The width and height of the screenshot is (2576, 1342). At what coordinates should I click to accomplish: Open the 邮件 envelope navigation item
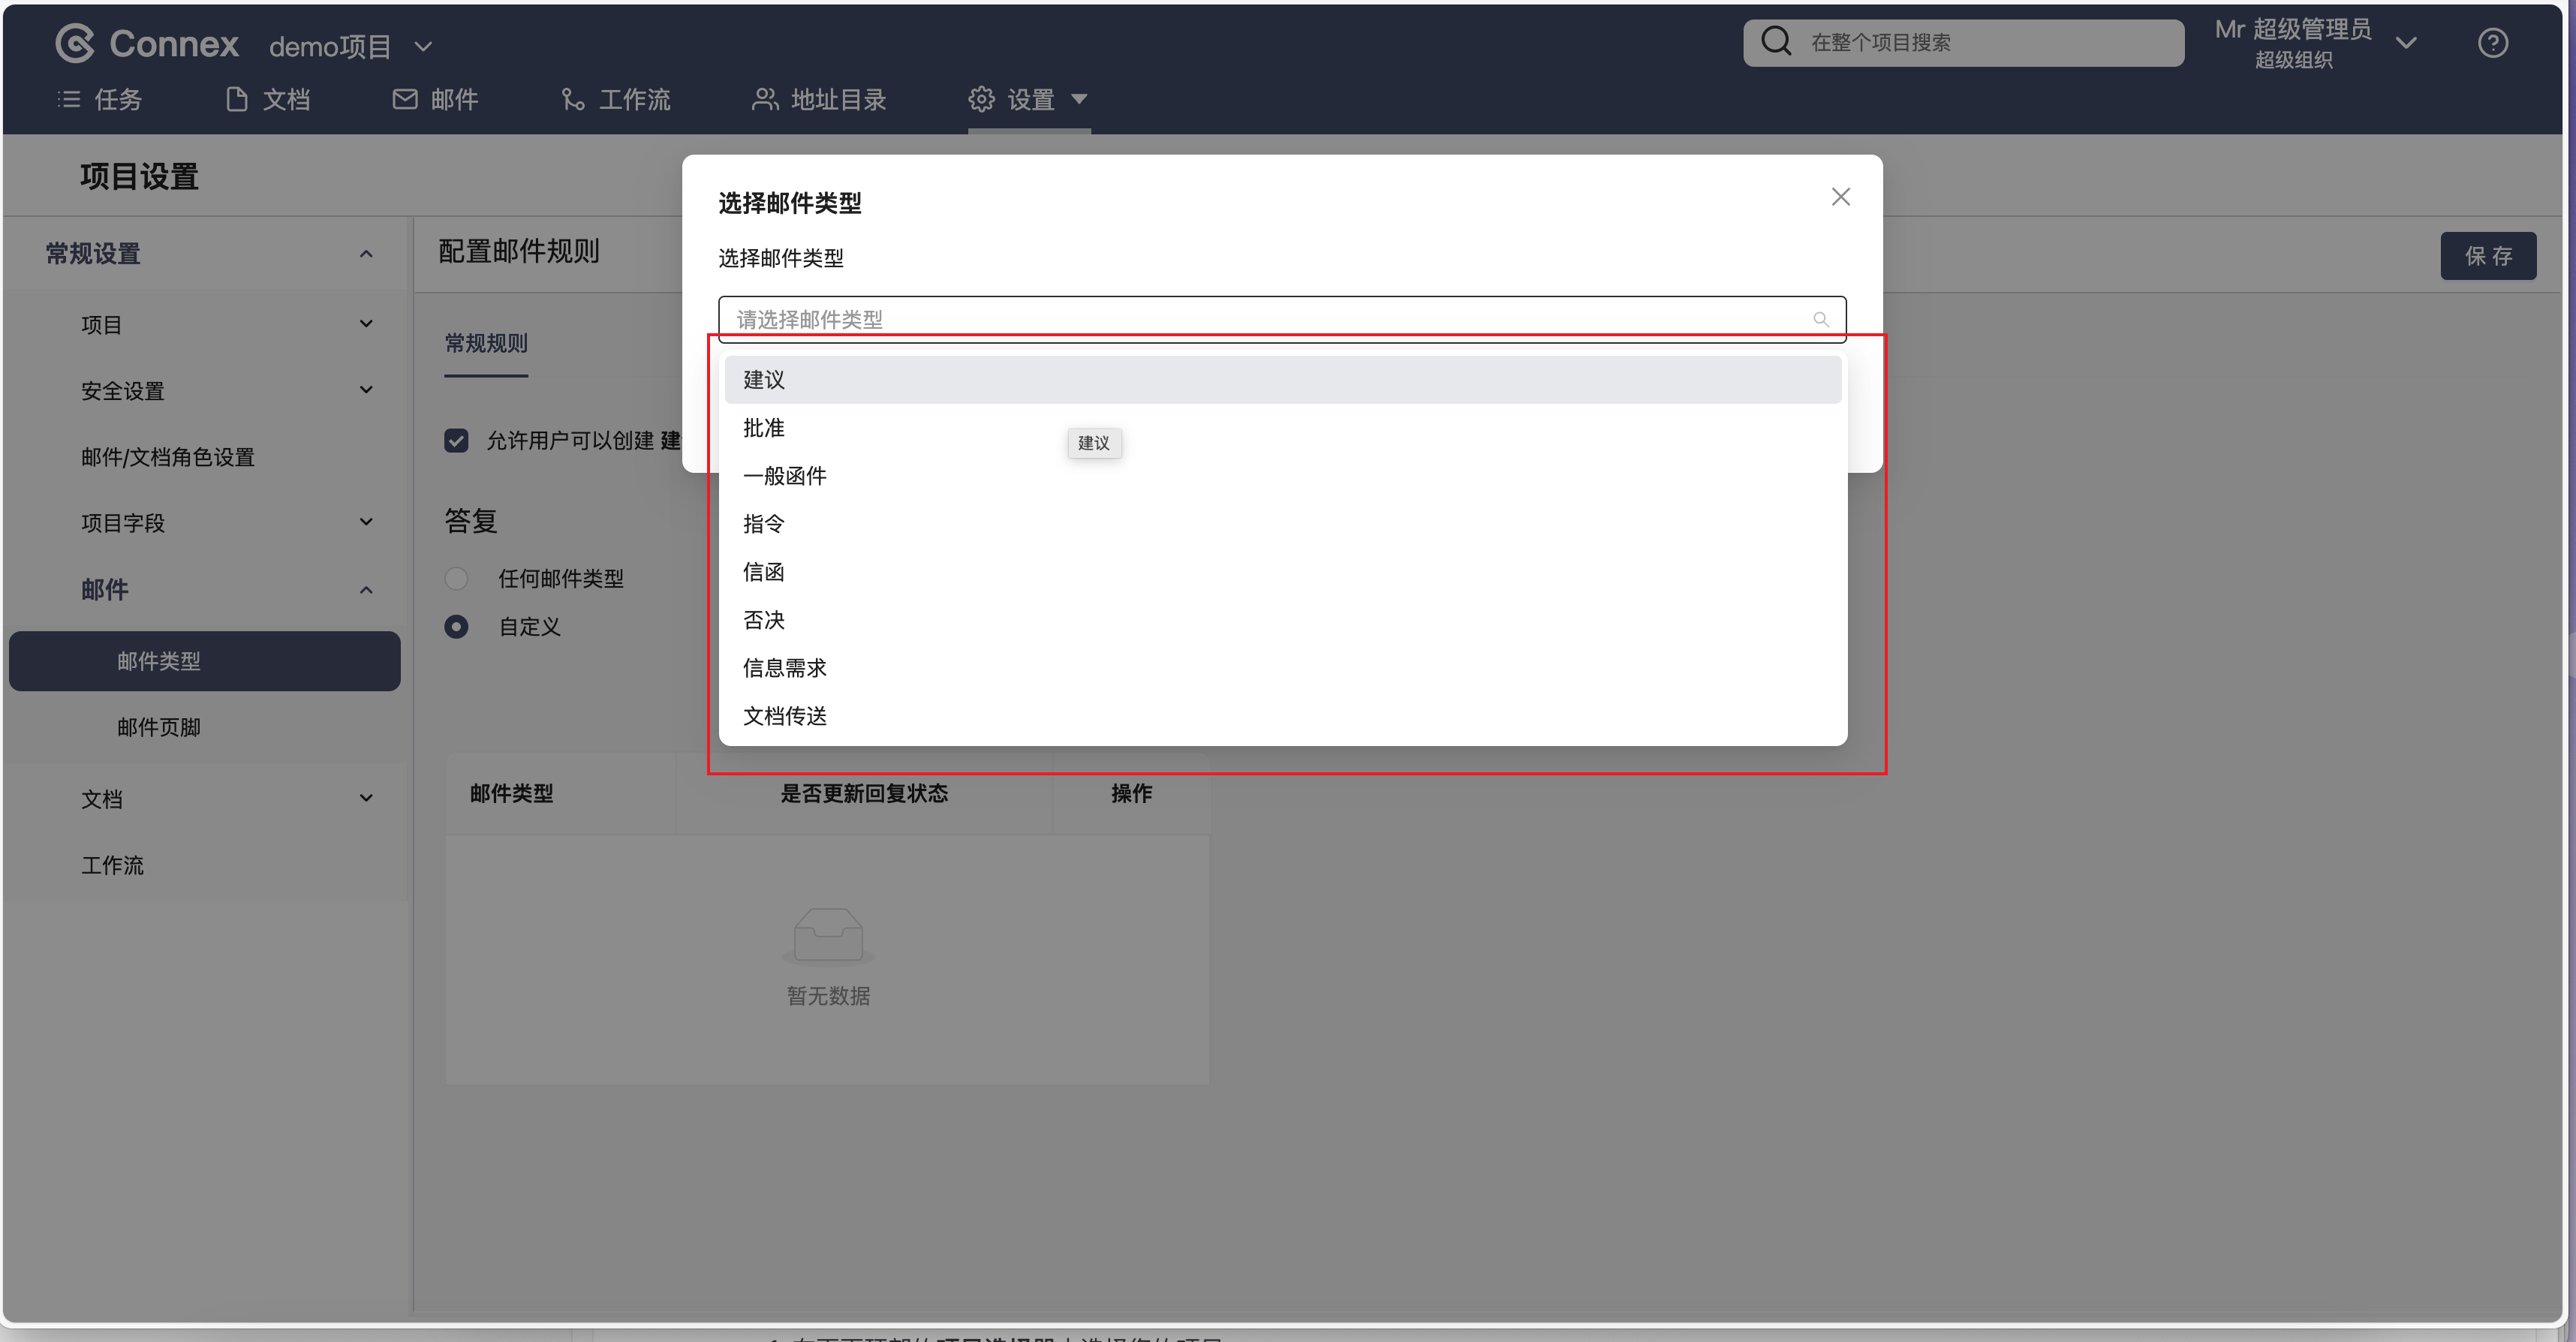(x=435, y=99)
